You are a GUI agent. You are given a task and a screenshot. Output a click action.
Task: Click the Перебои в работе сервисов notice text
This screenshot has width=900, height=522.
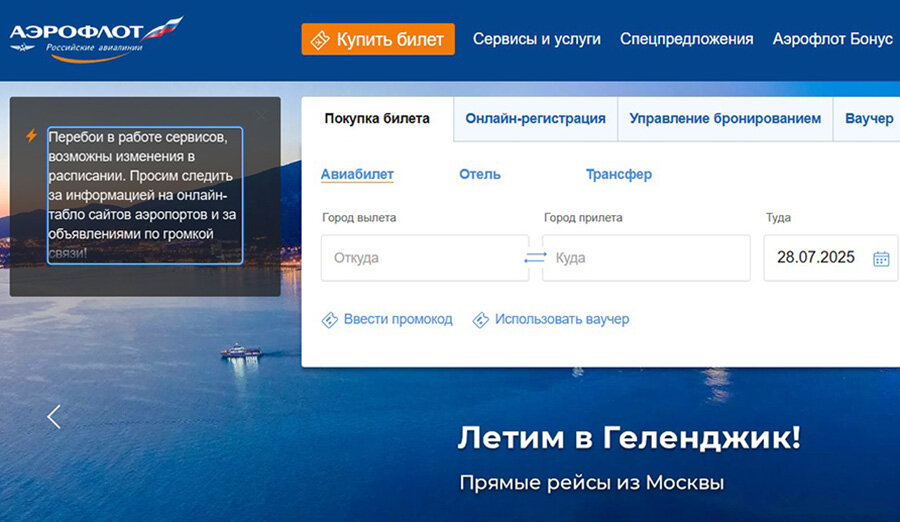coord(145,195)
